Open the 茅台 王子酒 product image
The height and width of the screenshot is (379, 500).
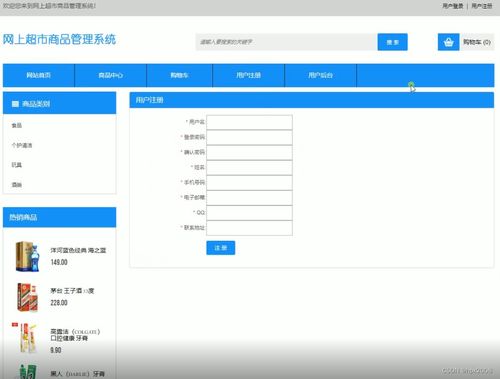click(28, 297)
